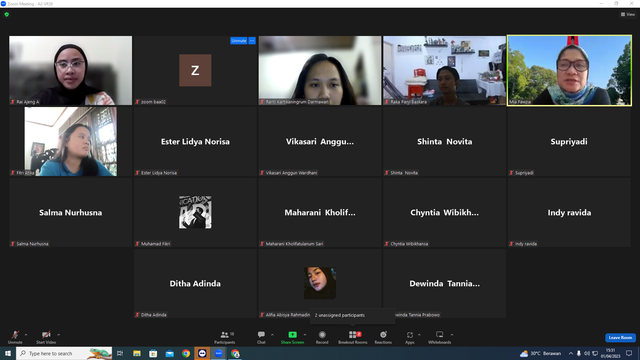The width and height of the screenshot is (640, 360).
Task: Click the green Share Screen icon
Action: coord(292,335)
